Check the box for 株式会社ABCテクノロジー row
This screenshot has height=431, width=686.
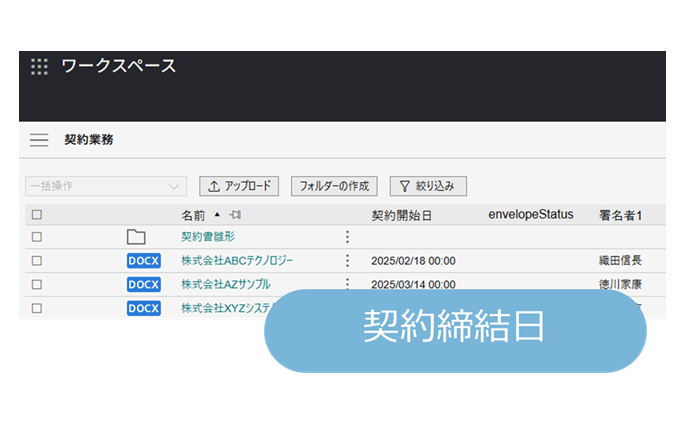37,261
